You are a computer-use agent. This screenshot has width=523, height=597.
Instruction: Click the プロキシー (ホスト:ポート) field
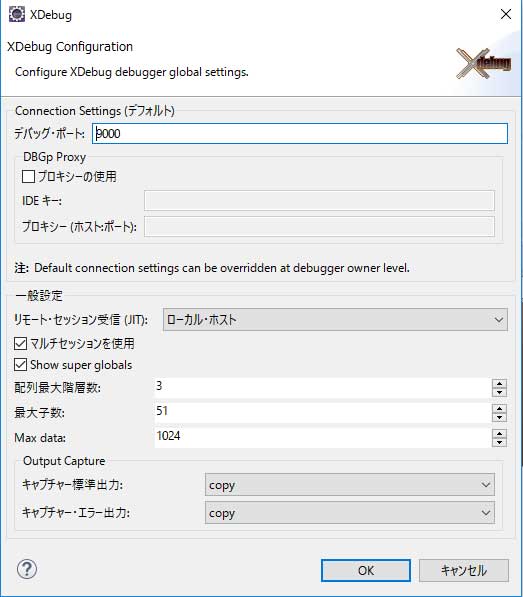click(x=319, y=227)
